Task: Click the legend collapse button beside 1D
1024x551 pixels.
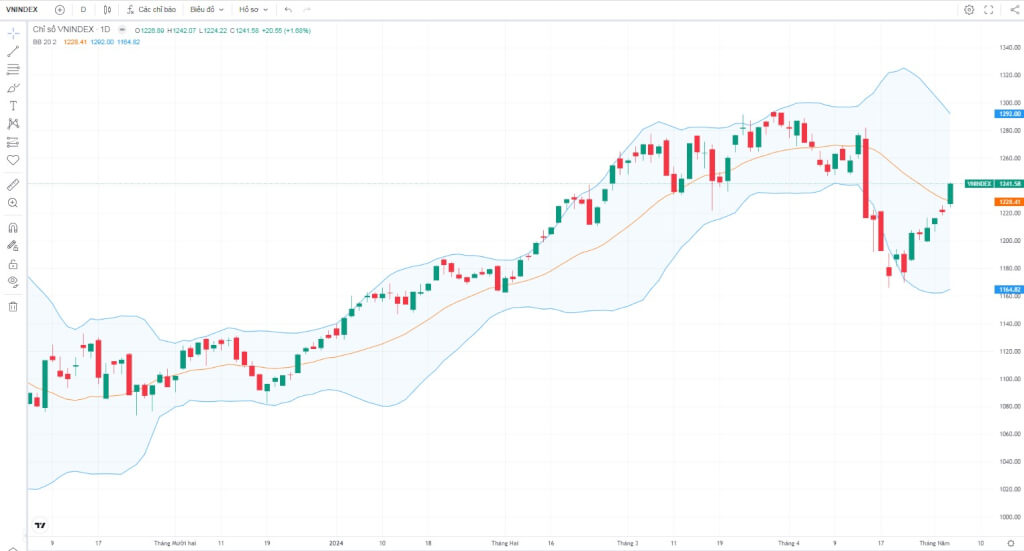Action: pos(122,30)
